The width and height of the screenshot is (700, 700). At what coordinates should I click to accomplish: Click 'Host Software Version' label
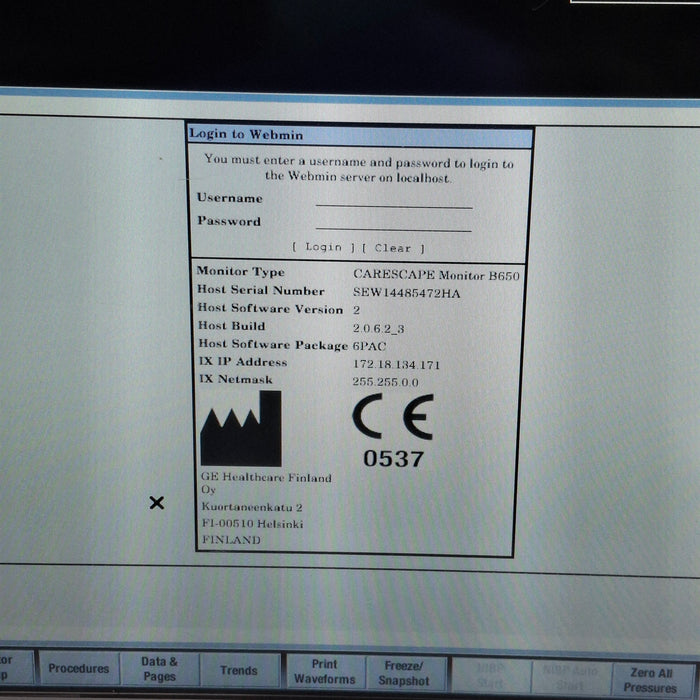[x=271, y=308]
